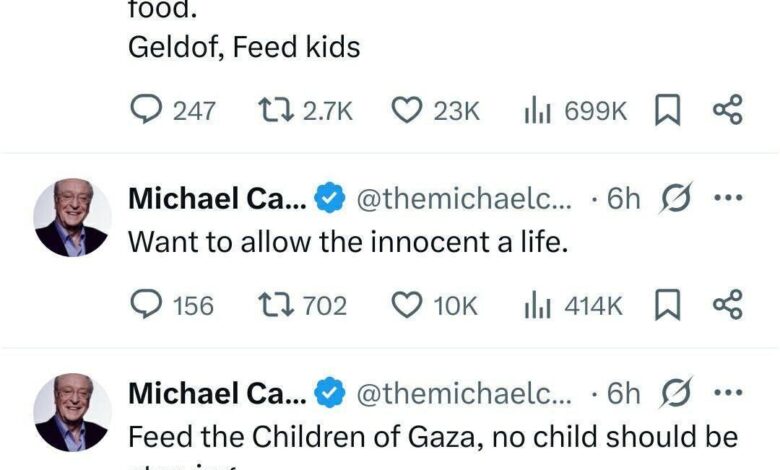Reply to the tweet with 156 comments

(148, 305)
